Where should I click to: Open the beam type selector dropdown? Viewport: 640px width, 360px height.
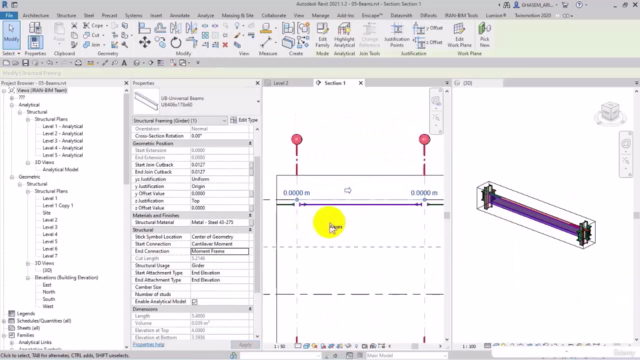(258, 102)
